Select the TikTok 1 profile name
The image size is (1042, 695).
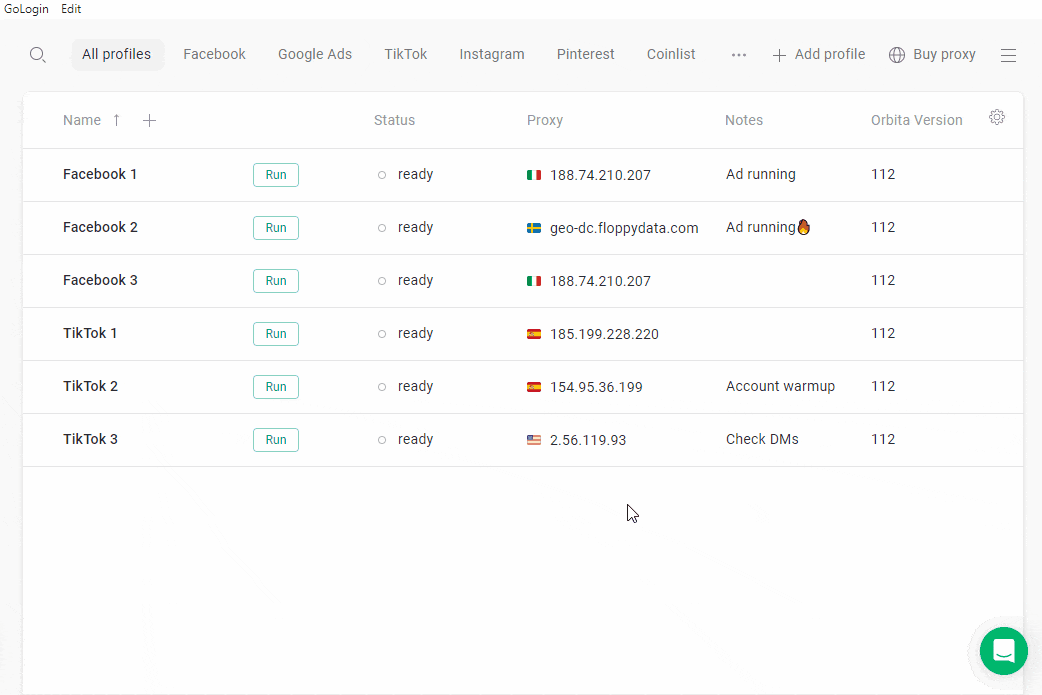click(x=90, y=333)
